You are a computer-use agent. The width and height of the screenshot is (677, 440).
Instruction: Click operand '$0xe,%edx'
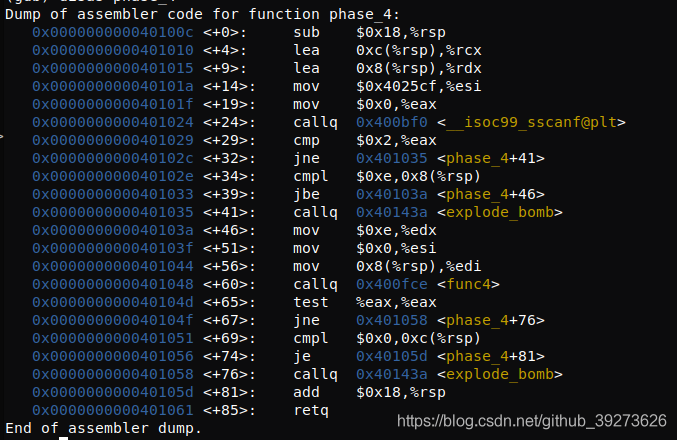(396, 230)
